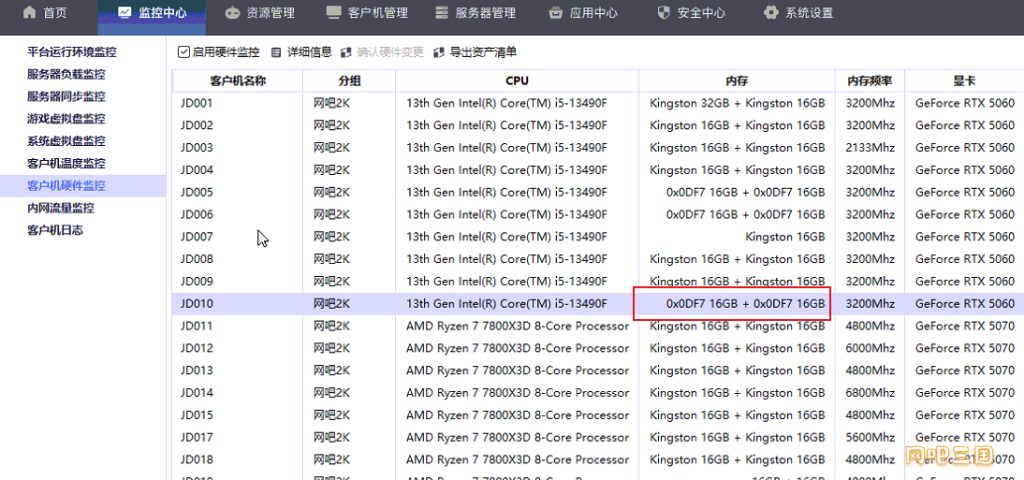Click JD007 single Kingston 16GB memory cell
This screenshot has height=480, width=1024.
(786, 237)
